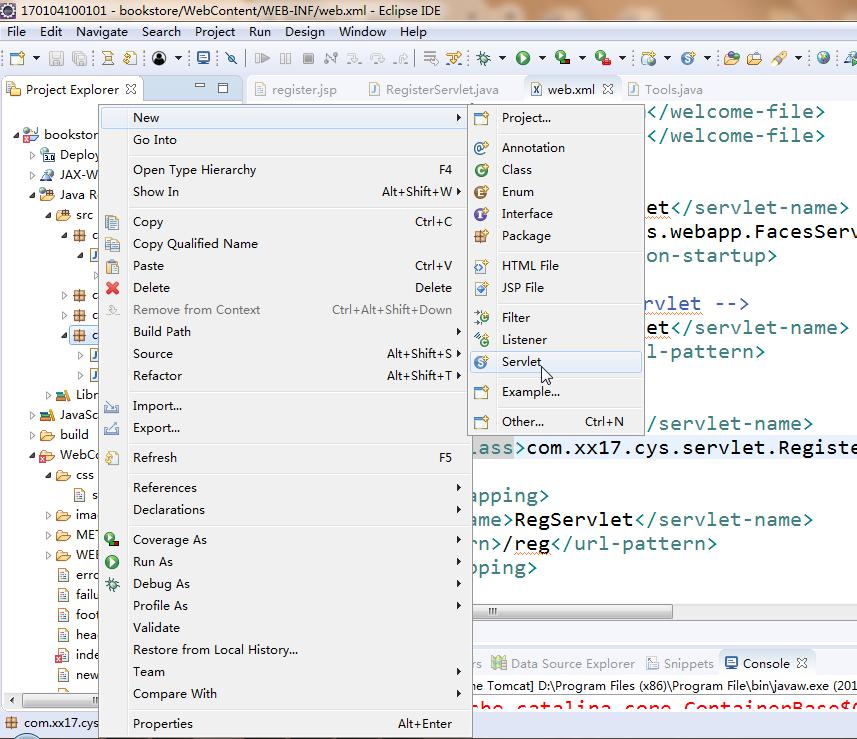Maximize the Project Explorer view

coord(223,88)
